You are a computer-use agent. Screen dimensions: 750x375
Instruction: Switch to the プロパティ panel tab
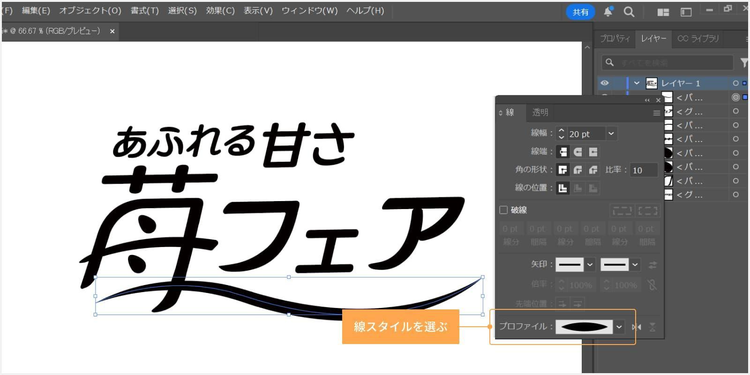click(x=615, y=39)
